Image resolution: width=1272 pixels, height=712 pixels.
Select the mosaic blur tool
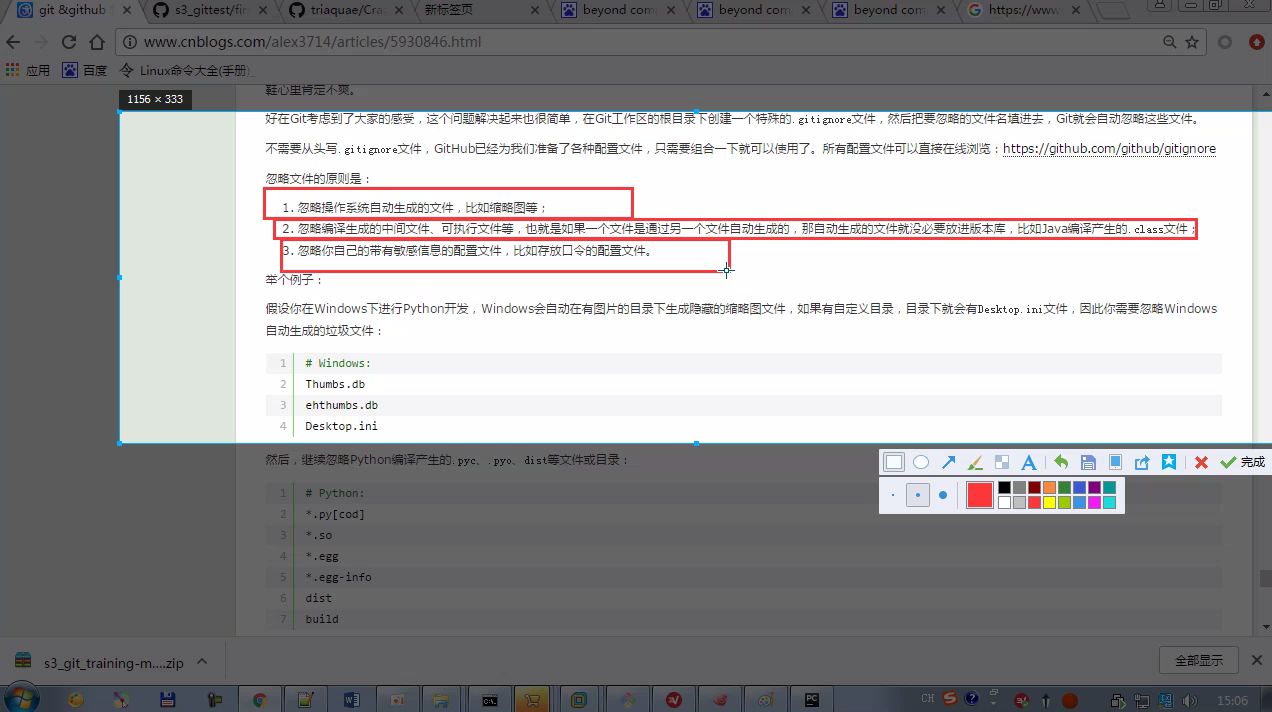pos(1001,462)
